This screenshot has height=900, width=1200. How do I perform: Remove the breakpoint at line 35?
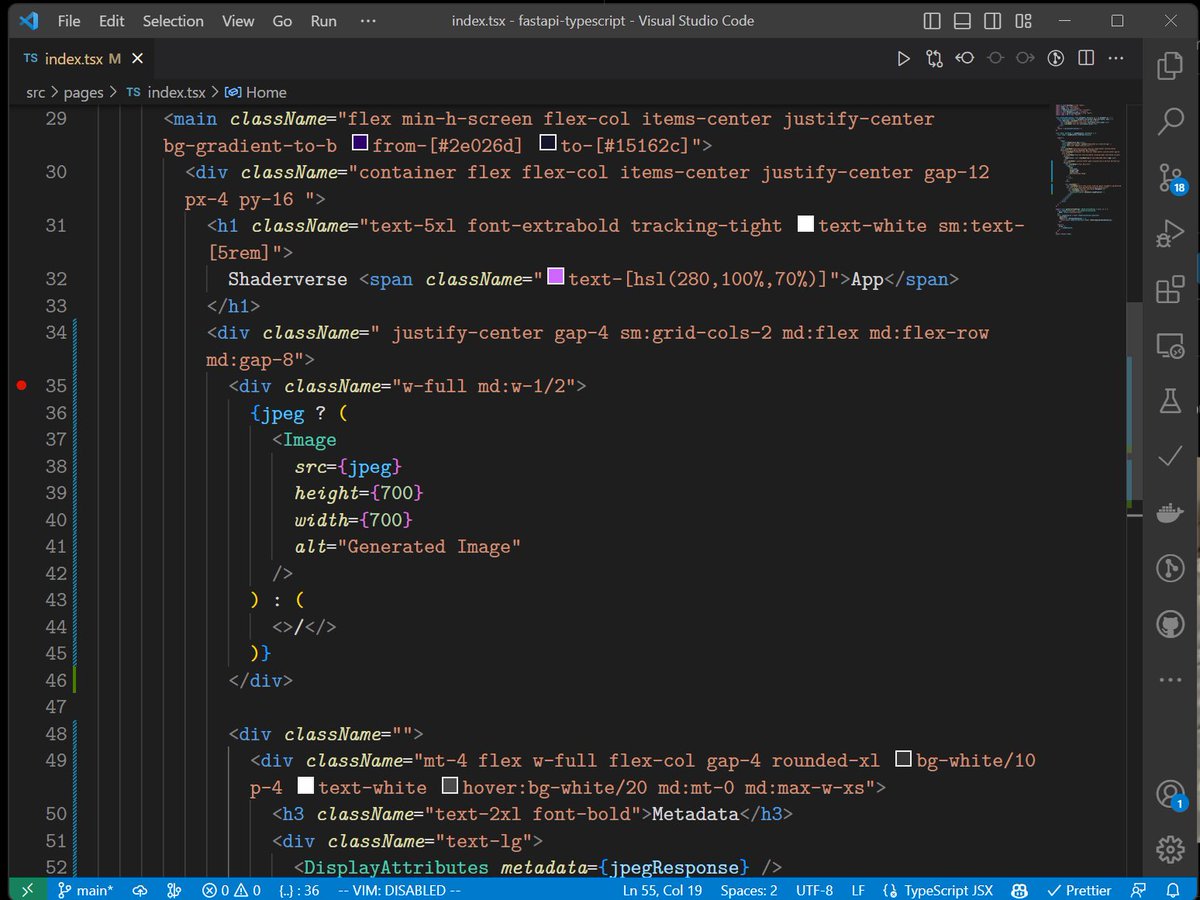[x=21, y=385]
